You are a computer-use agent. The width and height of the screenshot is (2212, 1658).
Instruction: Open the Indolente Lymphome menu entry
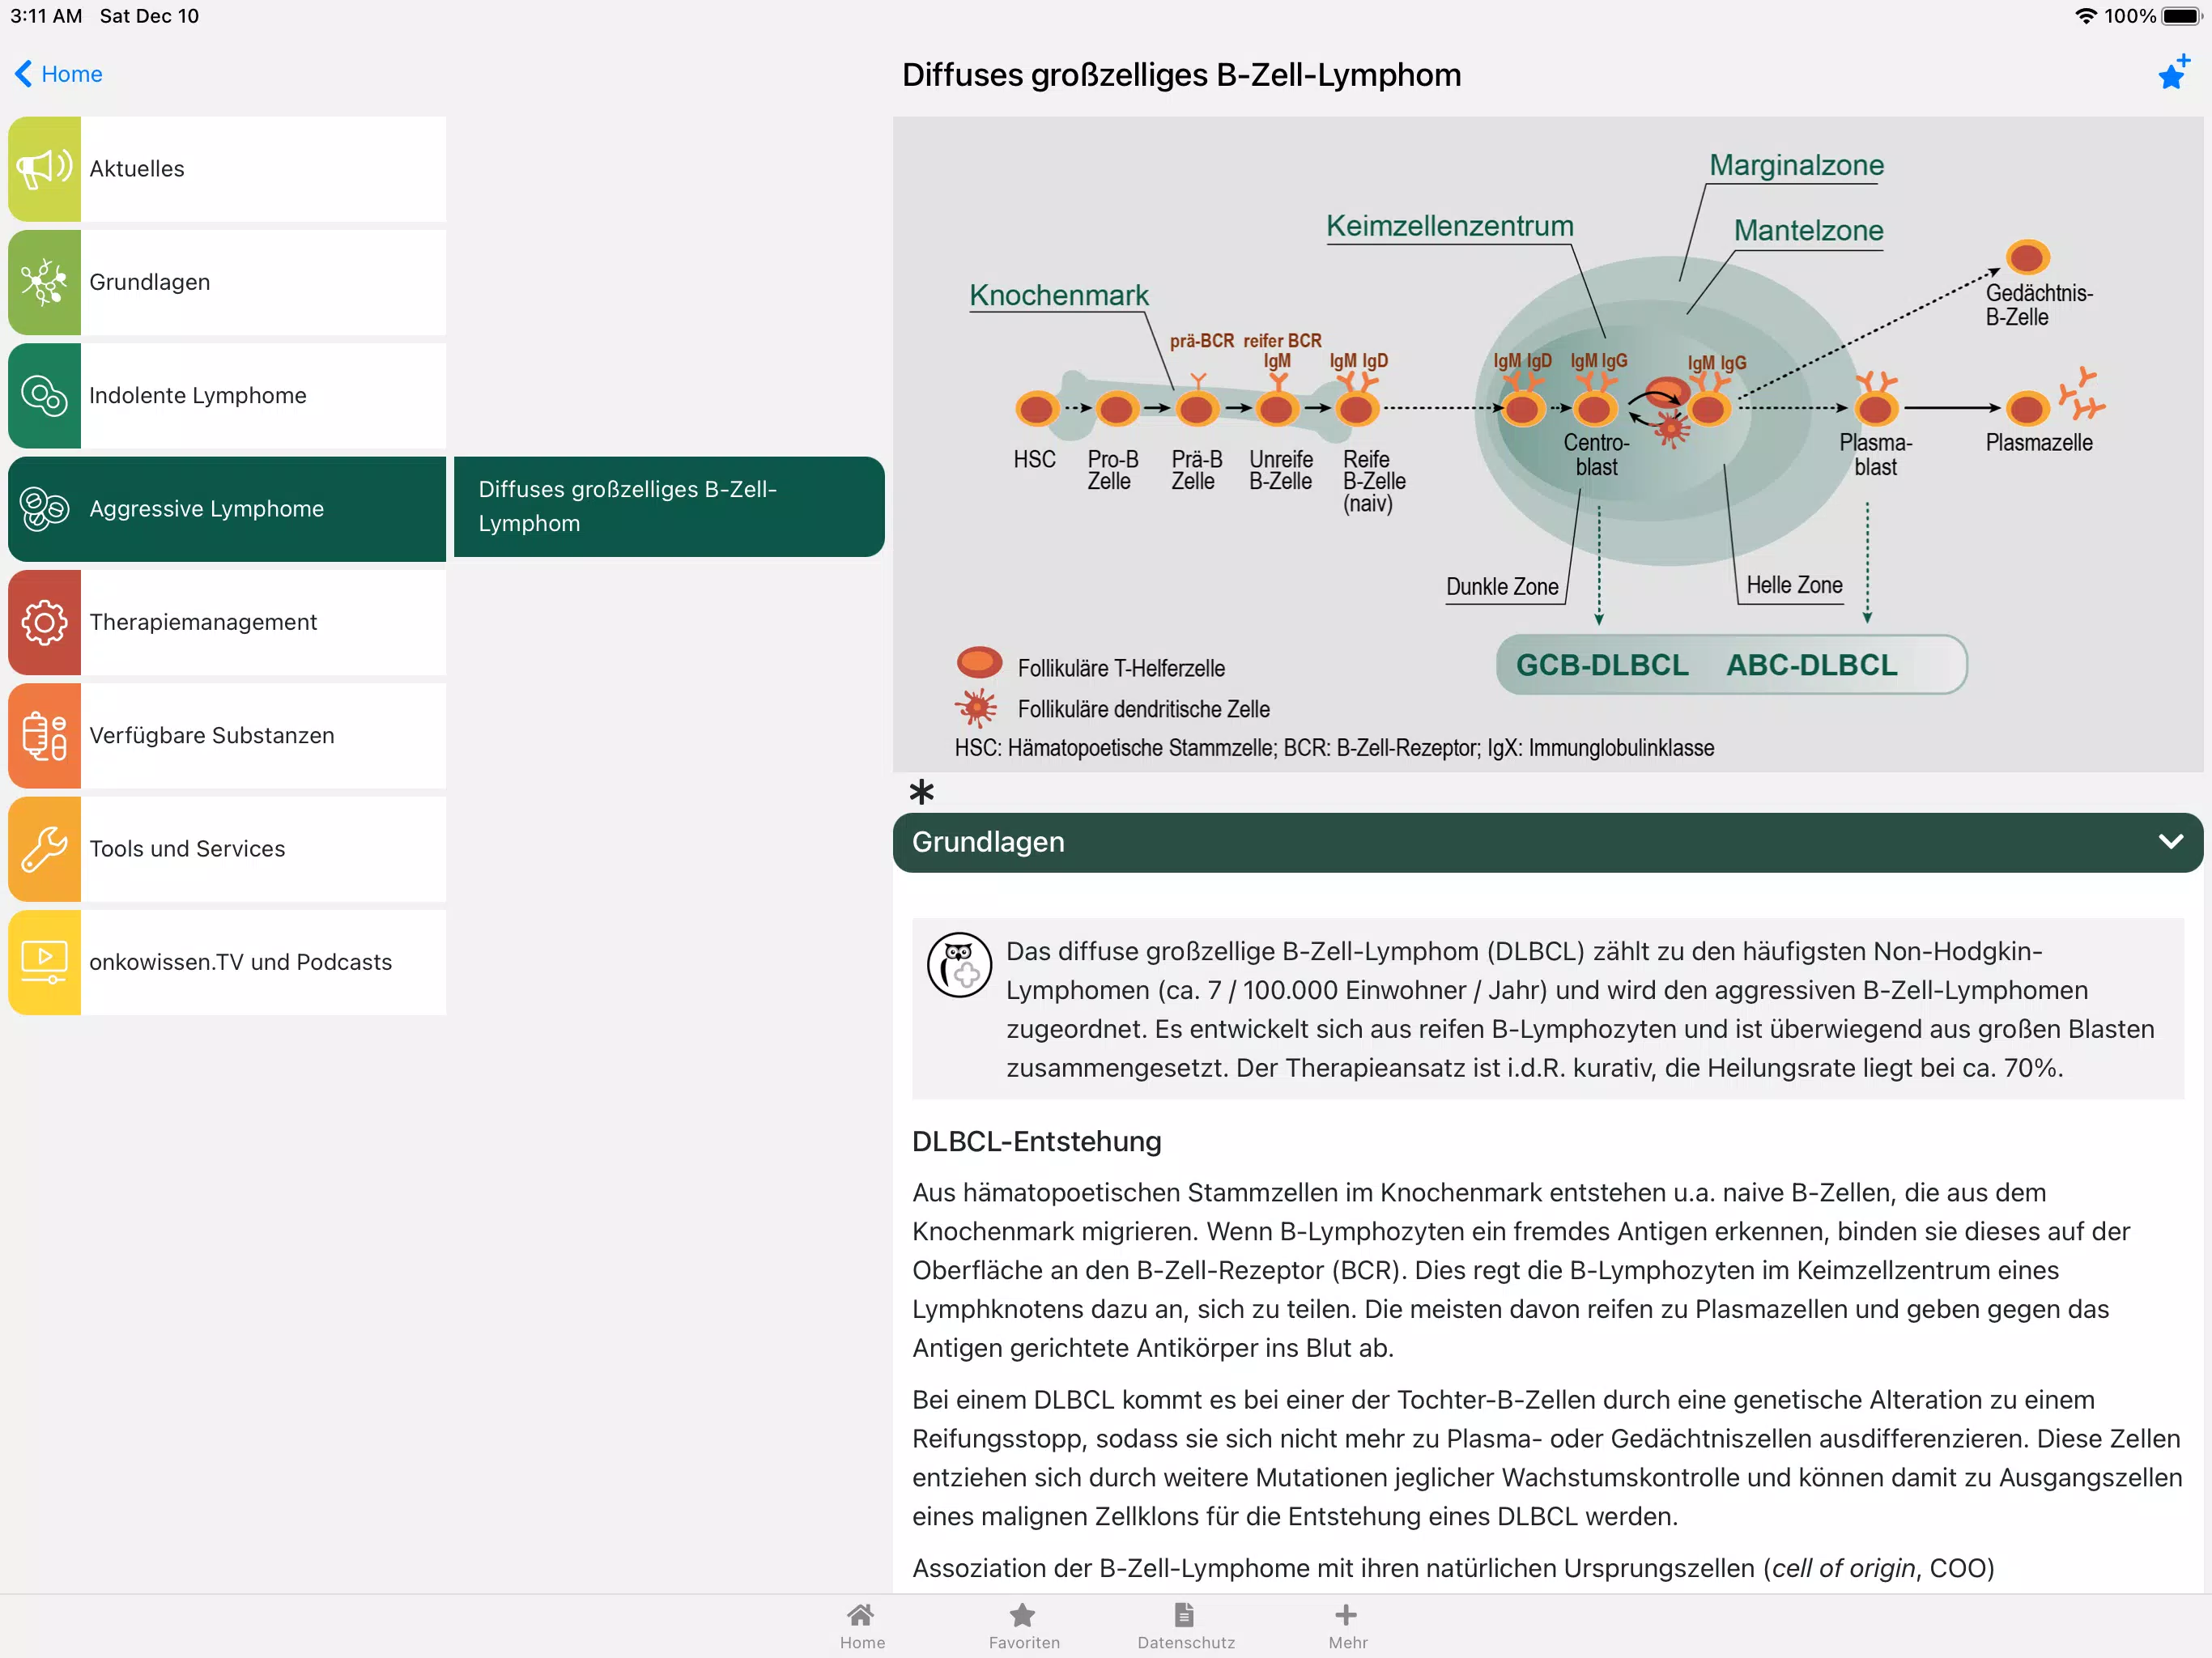[227, 396]
